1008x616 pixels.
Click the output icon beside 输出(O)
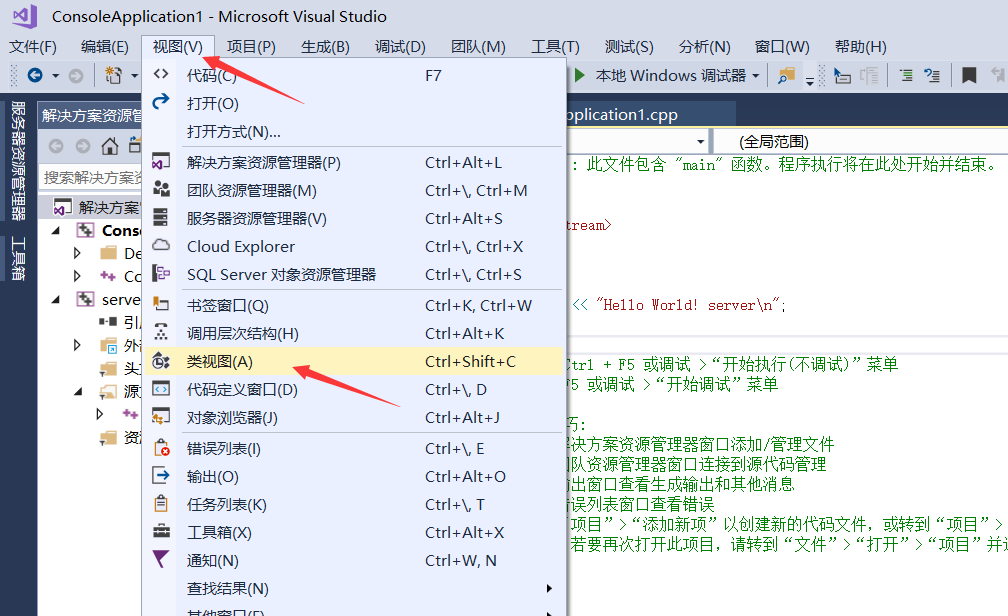coord(161,475)
